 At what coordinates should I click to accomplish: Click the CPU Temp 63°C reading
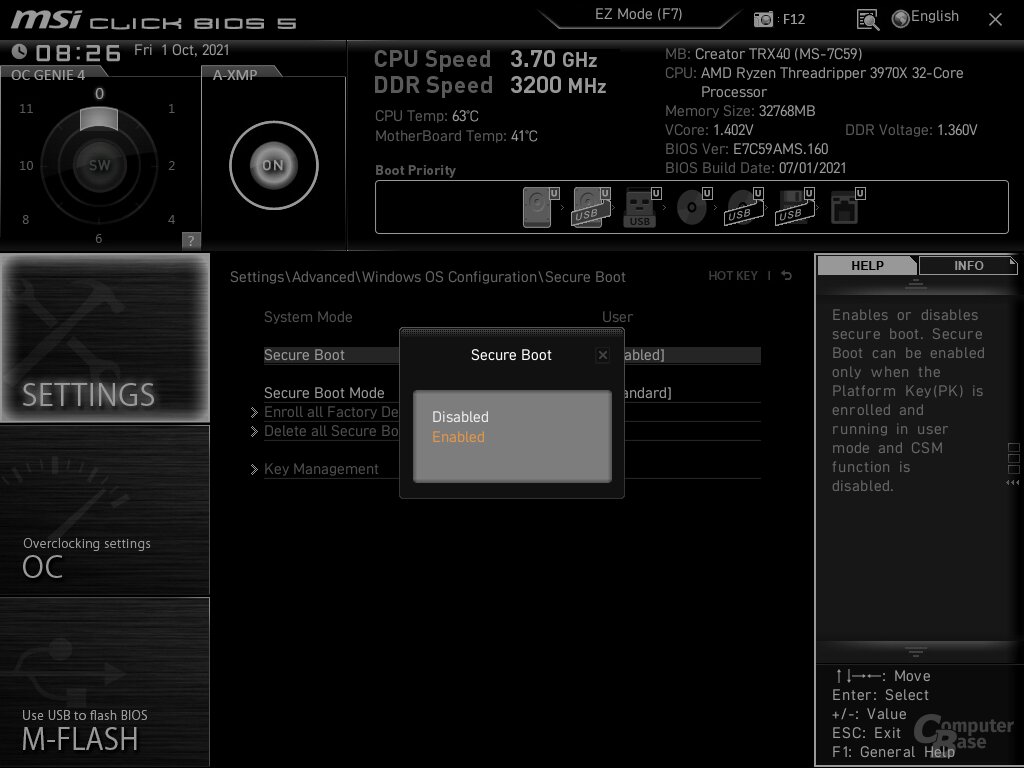(x=426, y=116)
